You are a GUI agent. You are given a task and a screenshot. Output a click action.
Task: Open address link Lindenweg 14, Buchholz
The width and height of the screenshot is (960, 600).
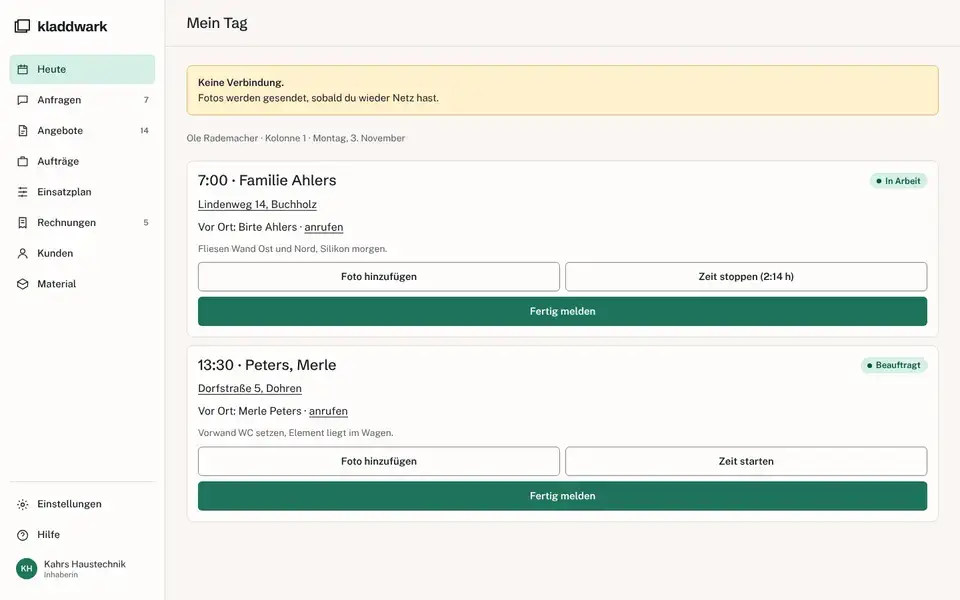pyautogui.click(x=257, y=204)
